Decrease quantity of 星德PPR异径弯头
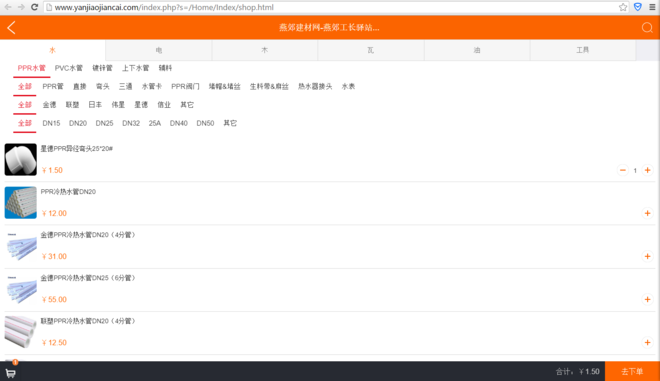This screenshot has width=660, height=381. click(623, 170)
